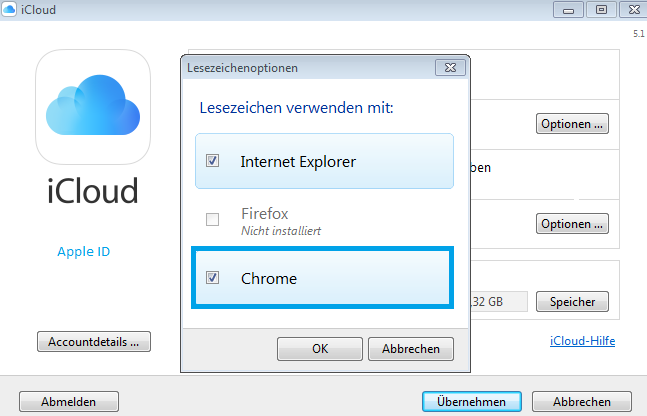This screenshot has height=416, width=647.
Task: Confirm bookmark options with OK
Action: point(319,349)
